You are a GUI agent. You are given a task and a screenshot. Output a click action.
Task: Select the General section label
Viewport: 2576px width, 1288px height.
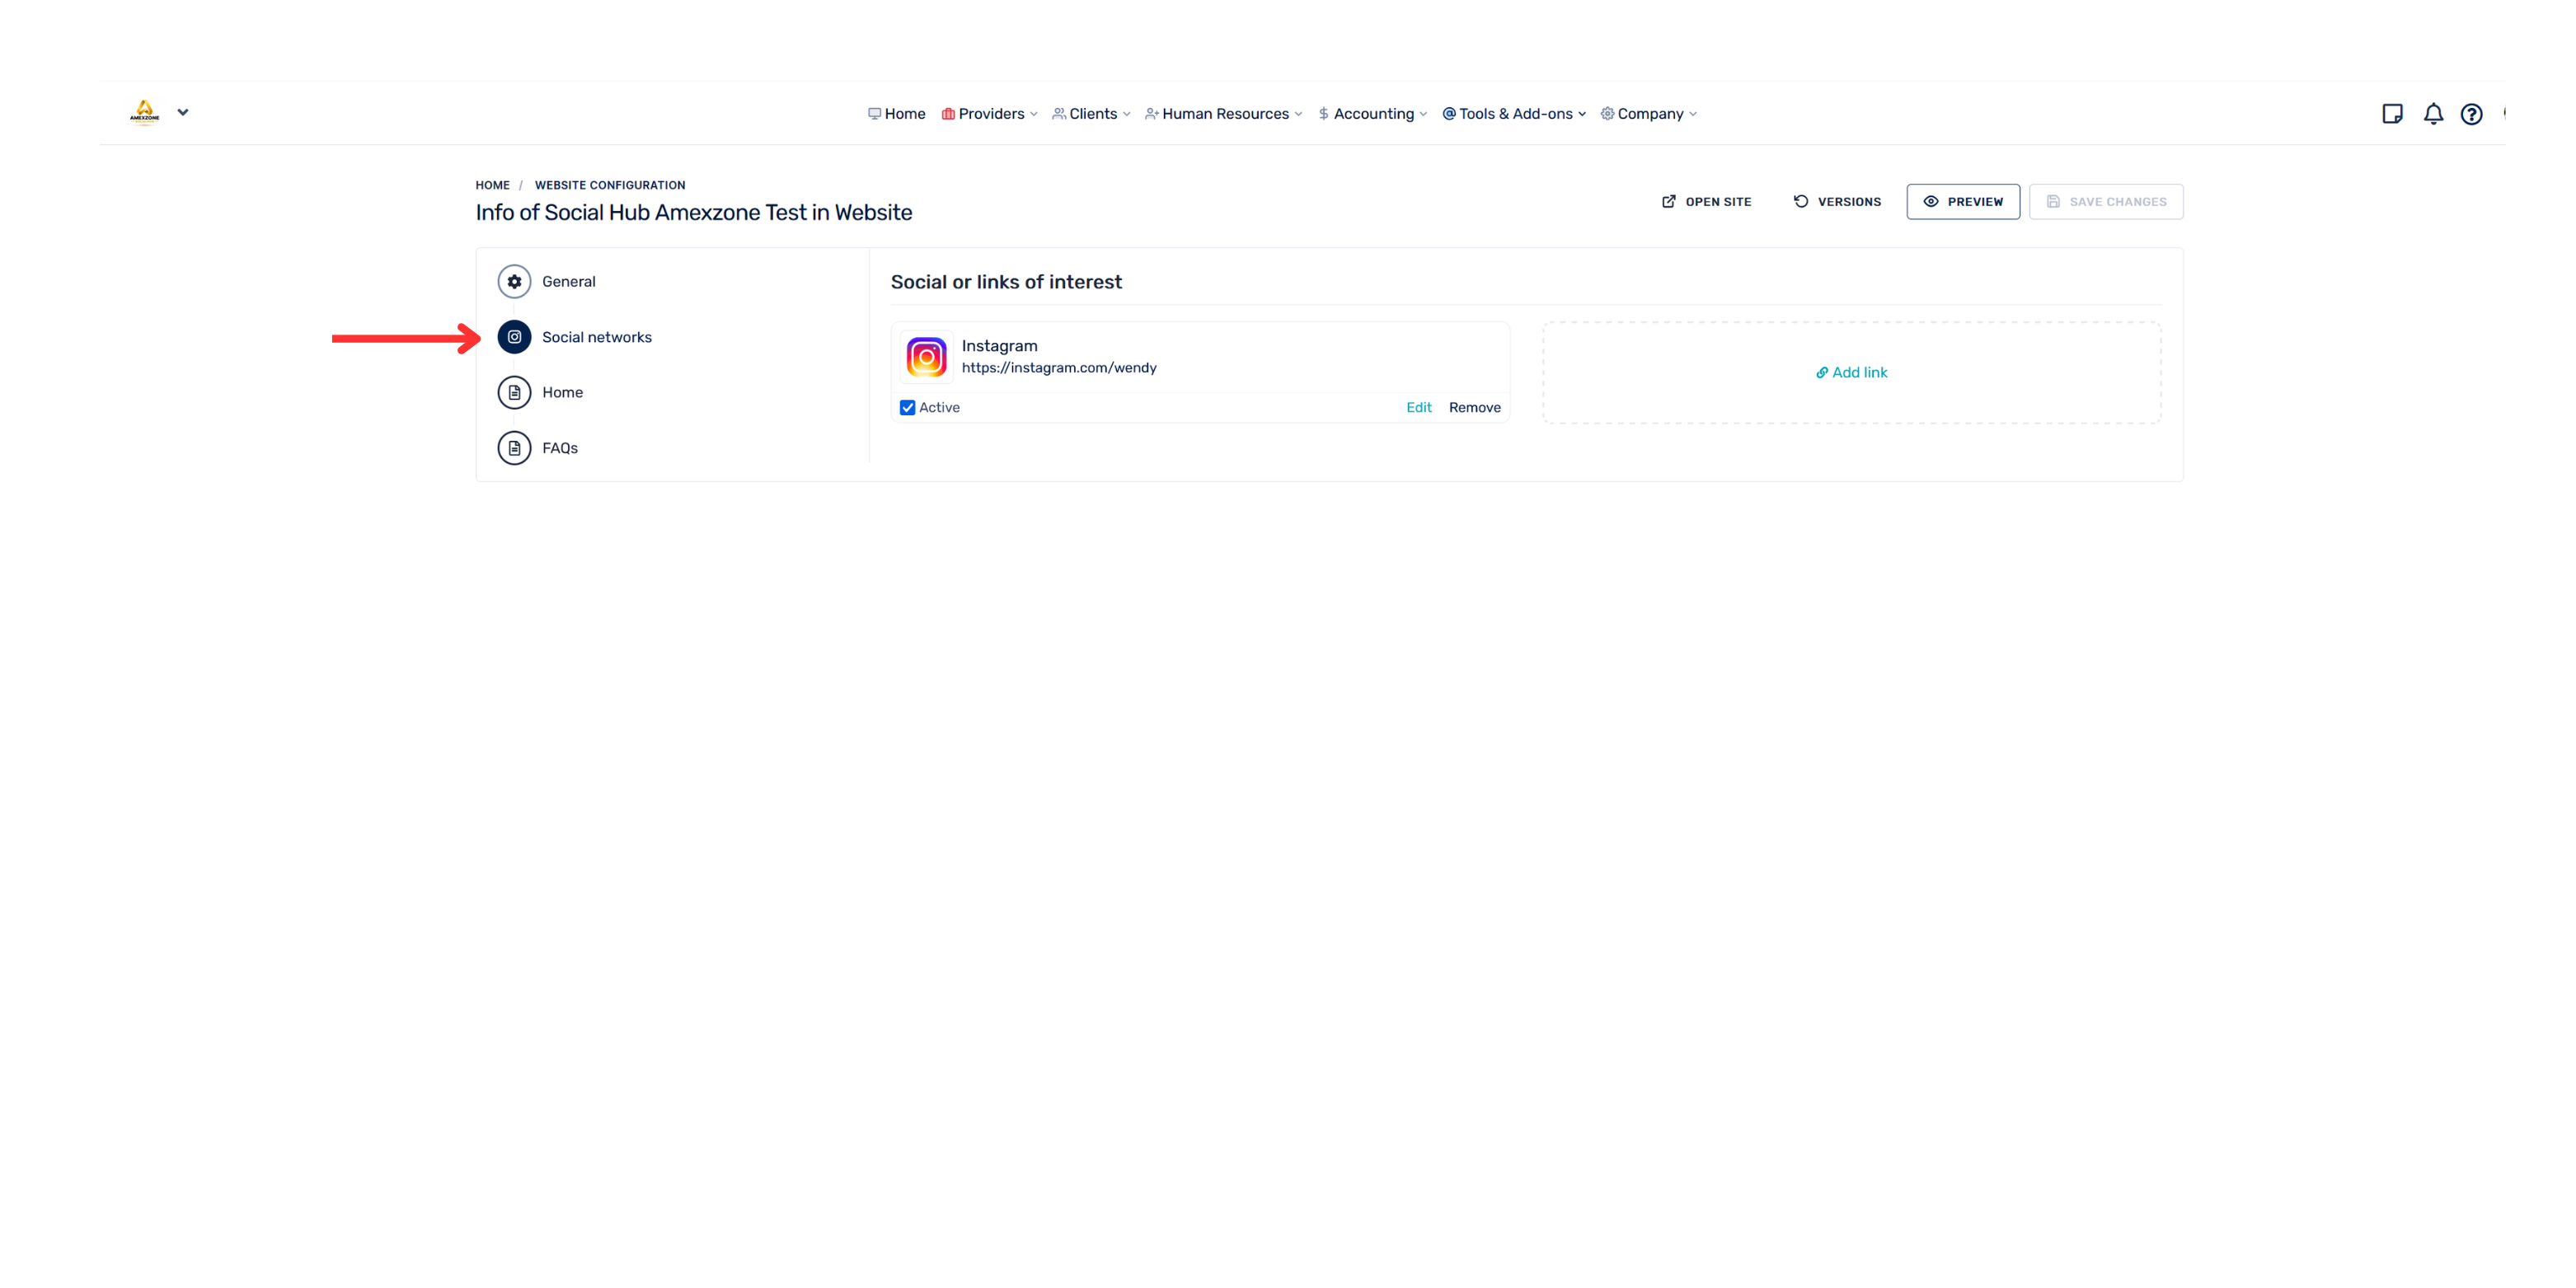click(568, 282)
